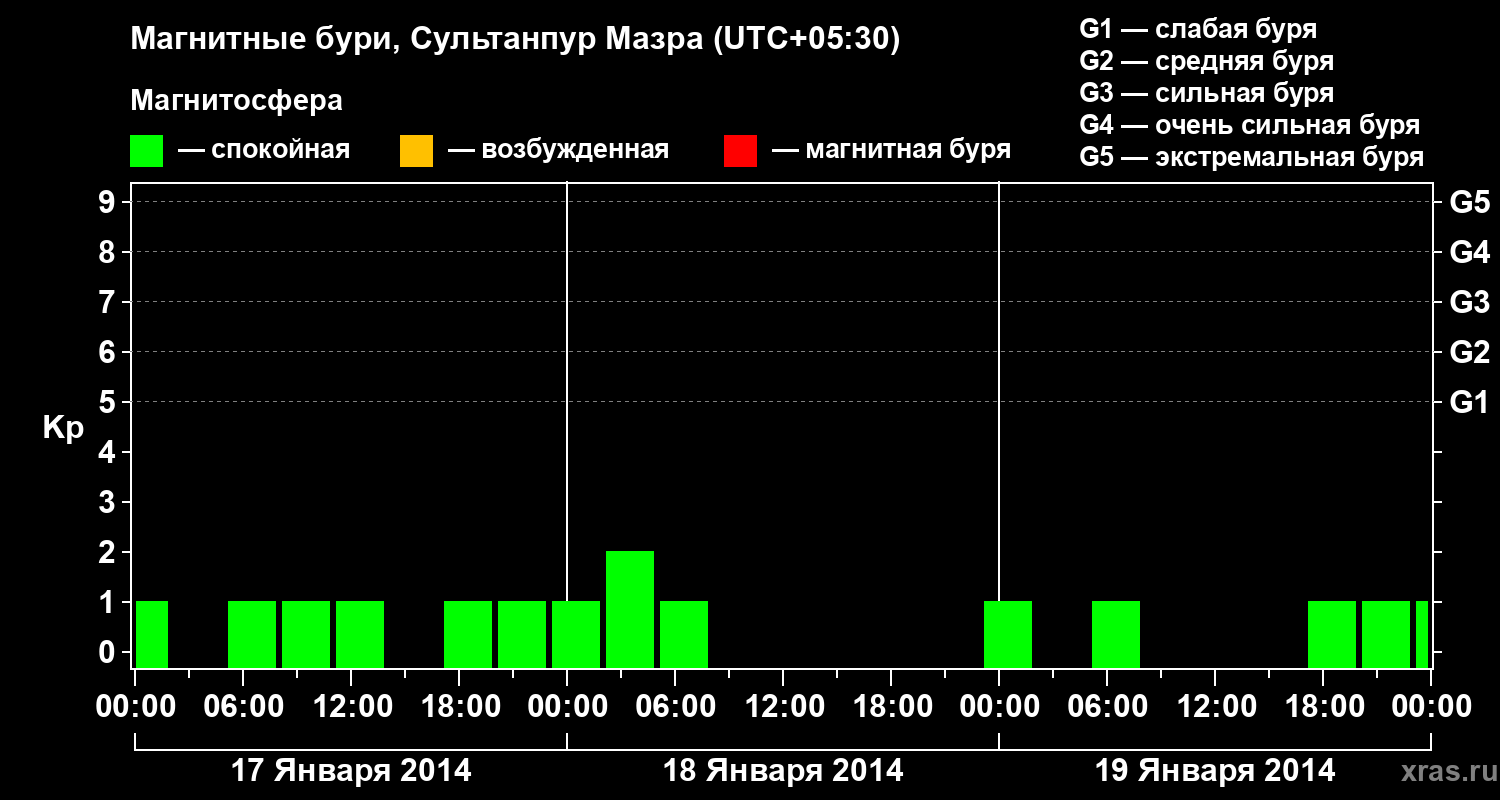The image size is (1500, 800).
Task: Click the green 'спокойная' legend swatch
Action: pyautogui.click(x=146, y=151)
